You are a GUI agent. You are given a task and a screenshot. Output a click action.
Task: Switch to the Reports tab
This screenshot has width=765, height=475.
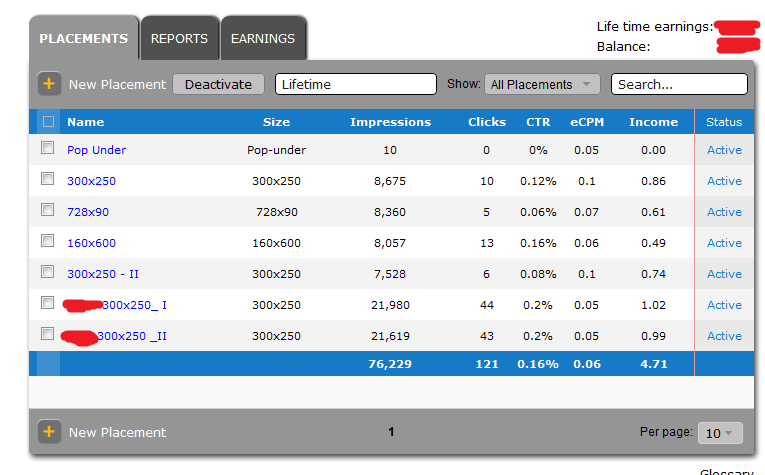179,39
